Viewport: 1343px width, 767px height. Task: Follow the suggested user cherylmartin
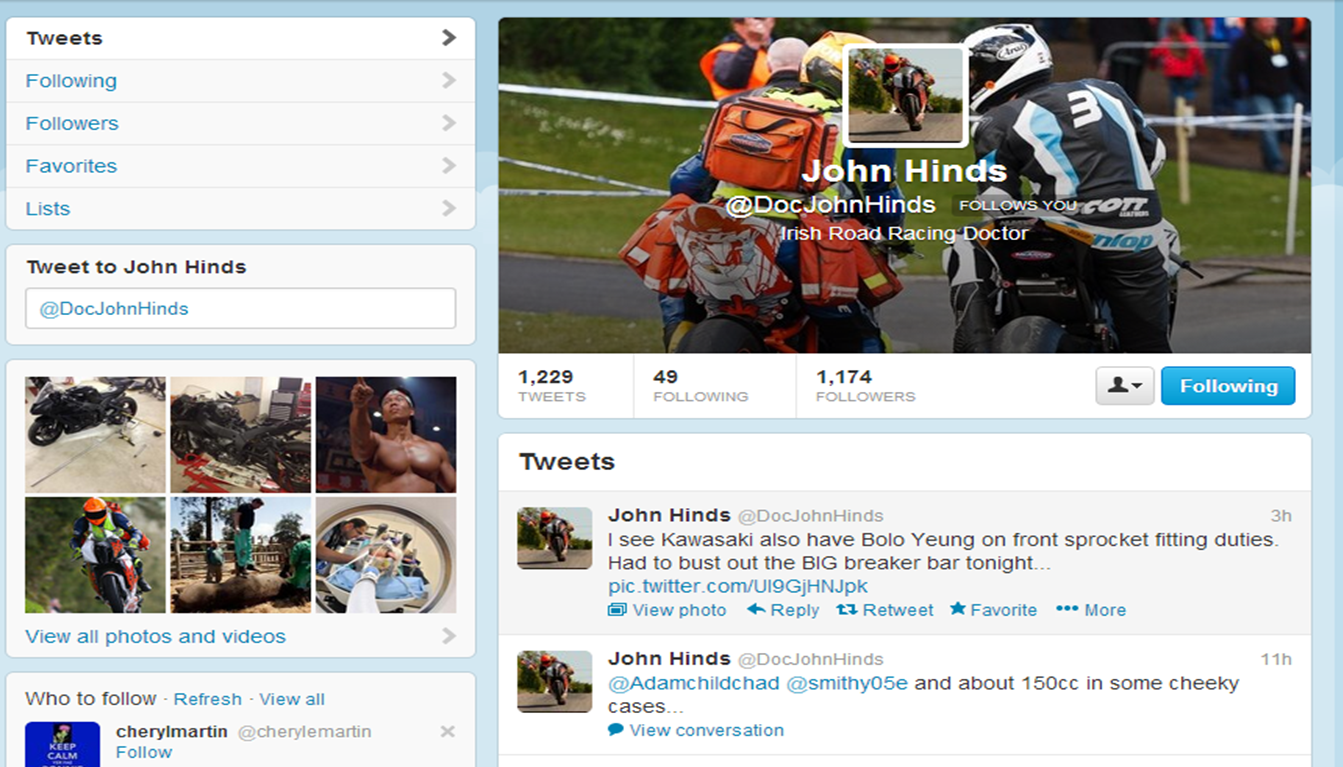pyautogui.click(x=144, y=752)
